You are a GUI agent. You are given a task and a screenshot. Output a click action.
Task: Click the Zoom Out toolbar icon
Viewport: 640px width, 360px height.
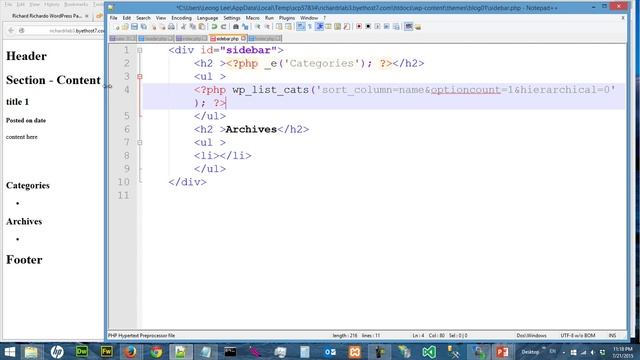267,27
